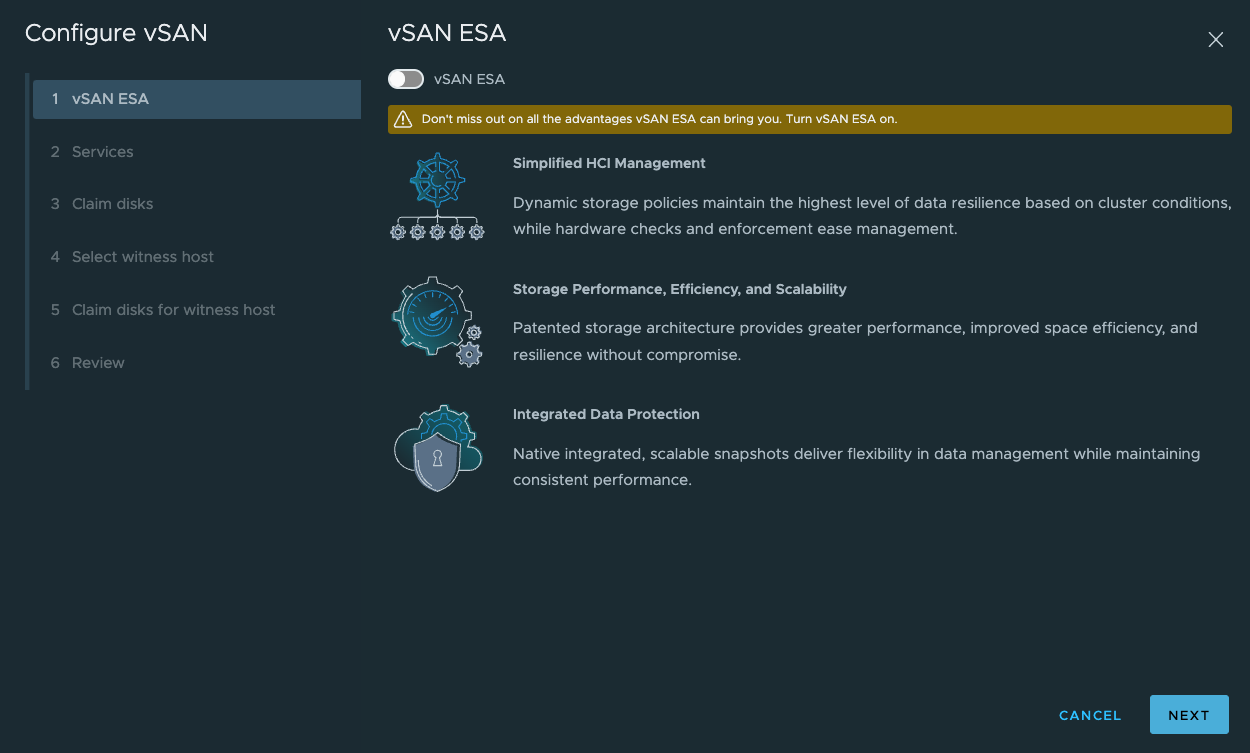This screenshot has height=753, width=1250.
Task: Switch the vSAN ESA slider off
Action: tap(406, 78)
